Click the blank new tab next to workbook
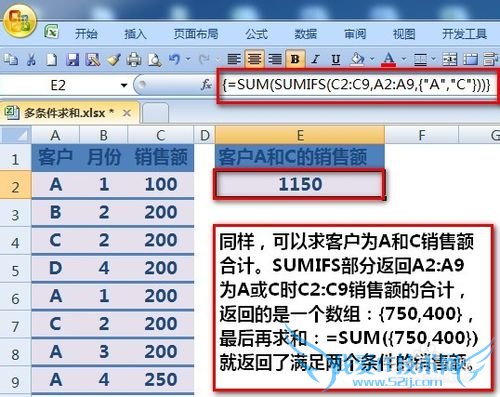 [155, 113]
